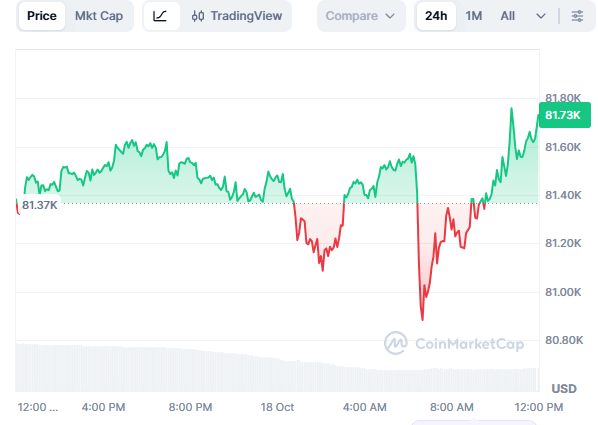This screenshot has width=598, height=425.
Task: Switch to the Price toggle
Action: click(42, 16)
